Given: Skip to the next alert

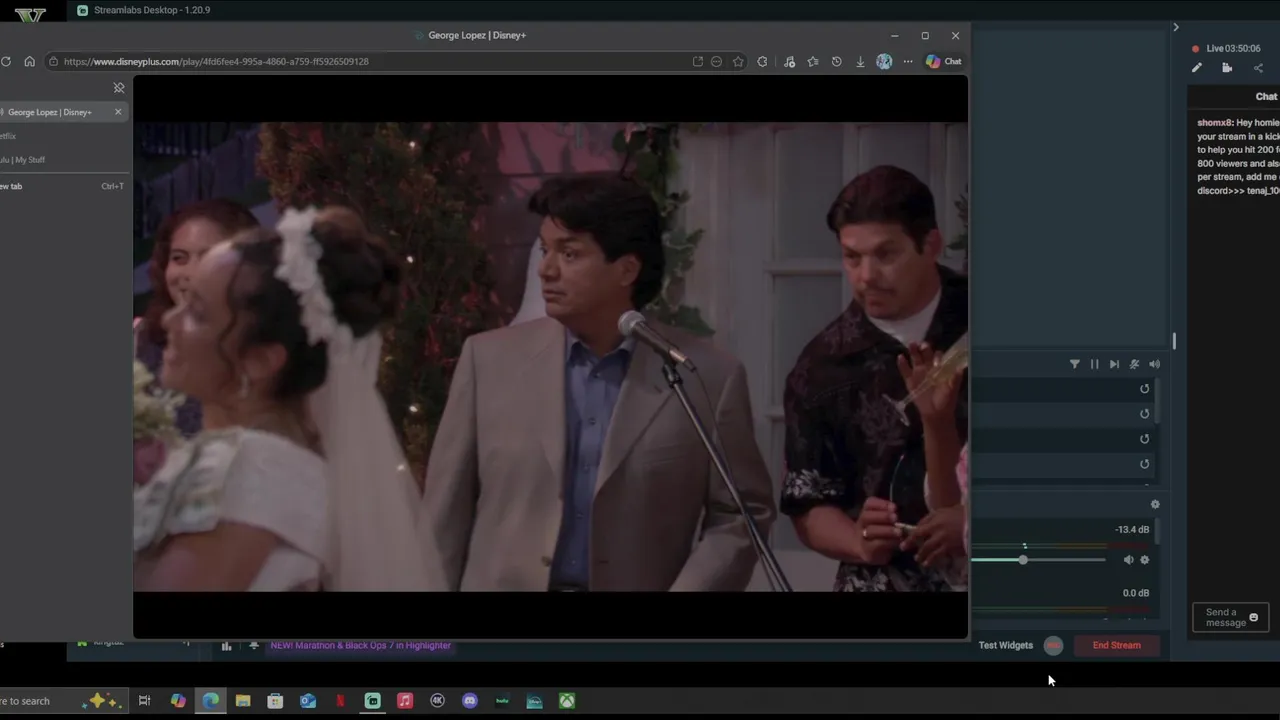Looking at the screenshot, I should 1114,364.
